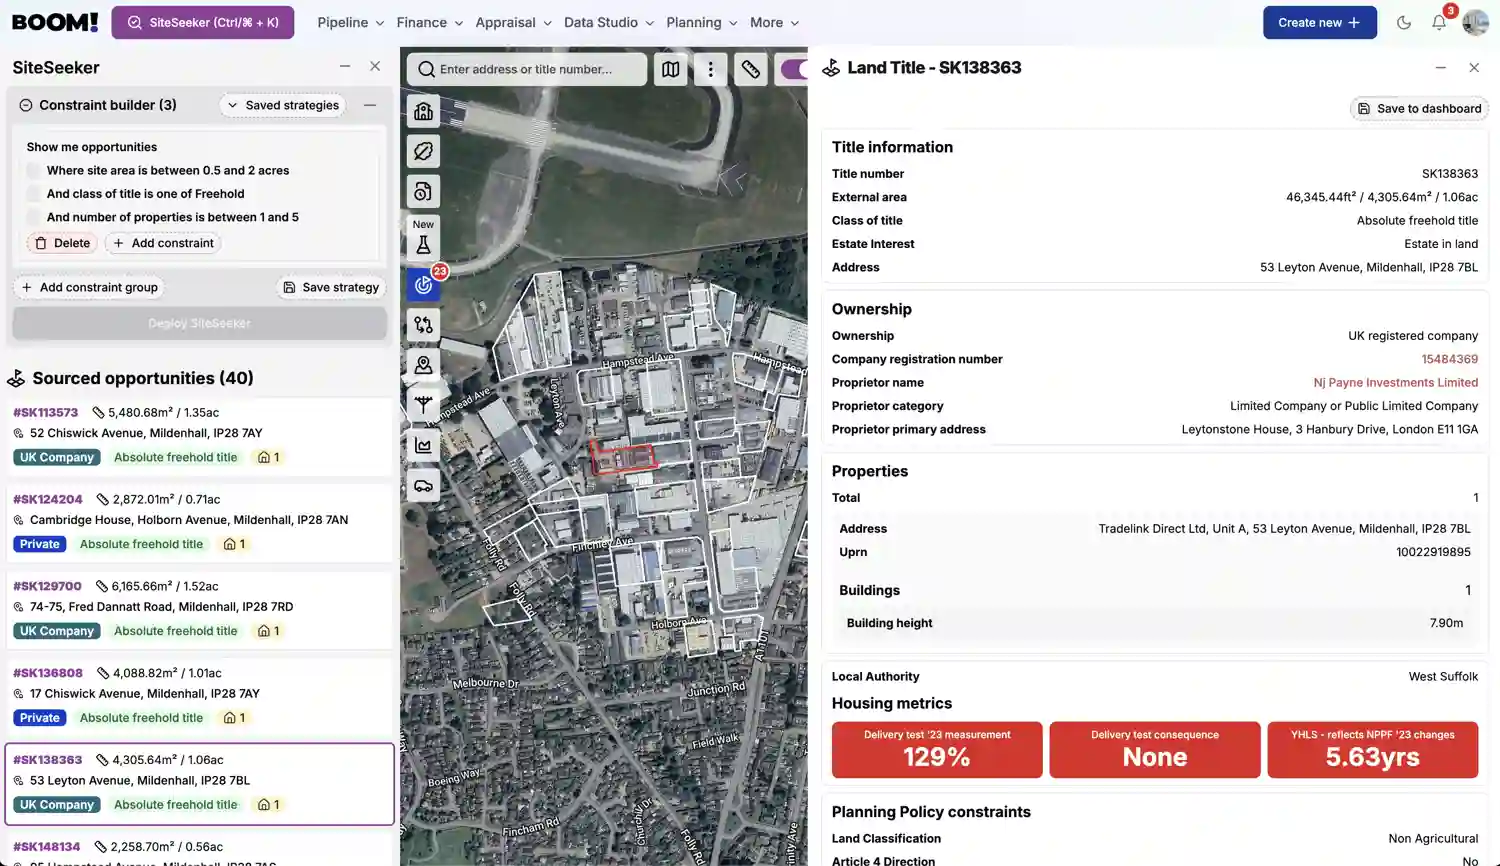
Task: Minimize the Land Title panel
Action: coord(1441,67)
